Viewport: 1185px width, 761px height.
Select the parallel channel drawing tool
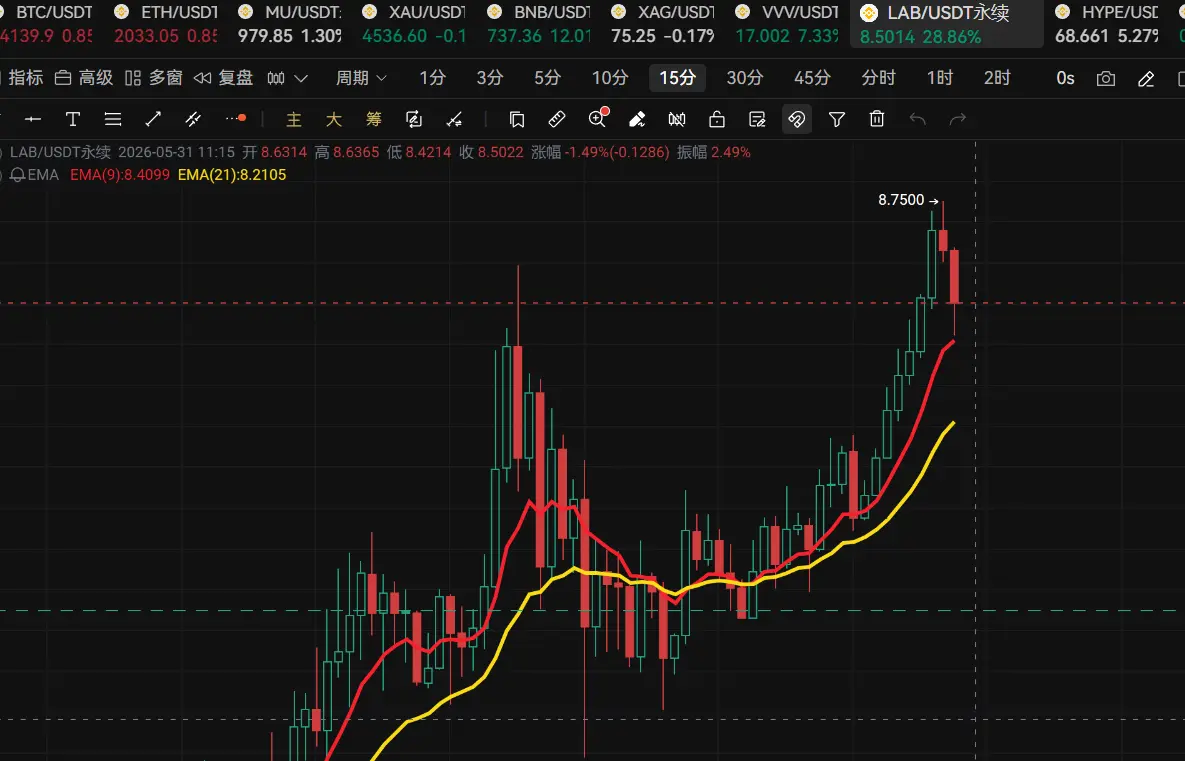tap(193, 119)
